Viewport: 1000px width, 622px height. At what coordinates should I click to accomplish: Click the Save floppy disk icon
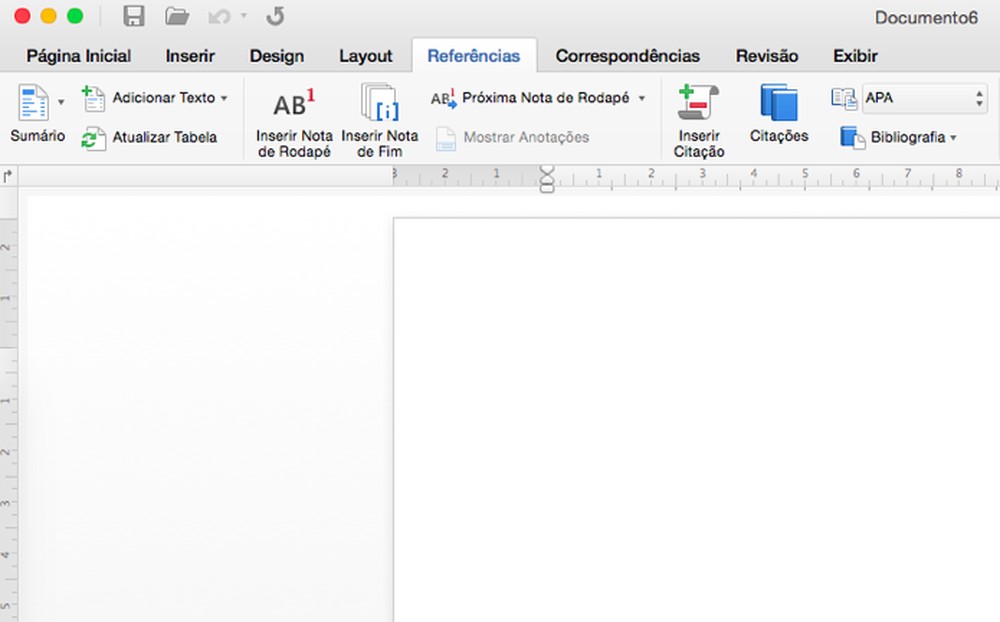tap(134, 16)
